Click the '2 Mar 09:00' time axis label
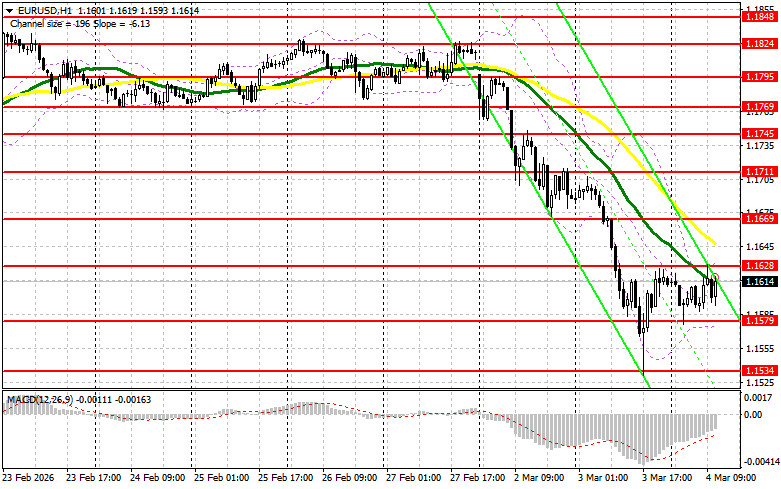This screenshot has height=489, width=781. pyautogui.click(x=539, y=478)
